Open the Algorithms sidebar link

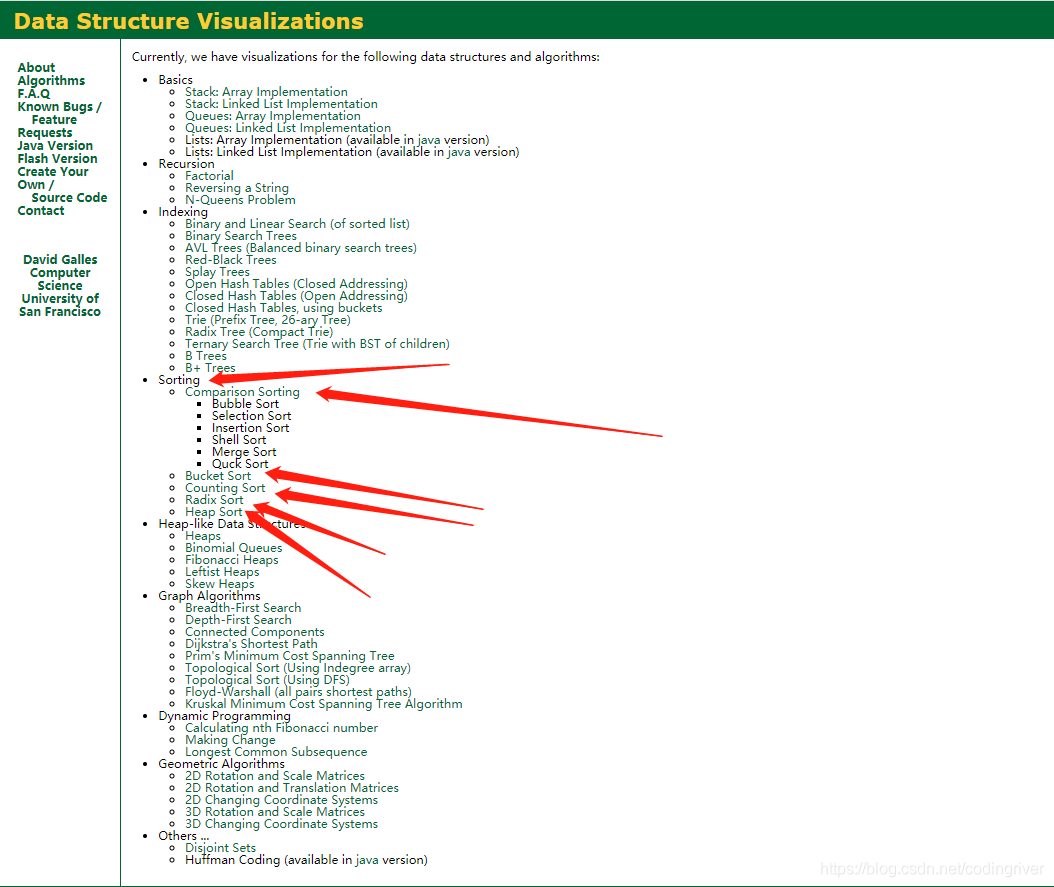click(x=51, y=81)
